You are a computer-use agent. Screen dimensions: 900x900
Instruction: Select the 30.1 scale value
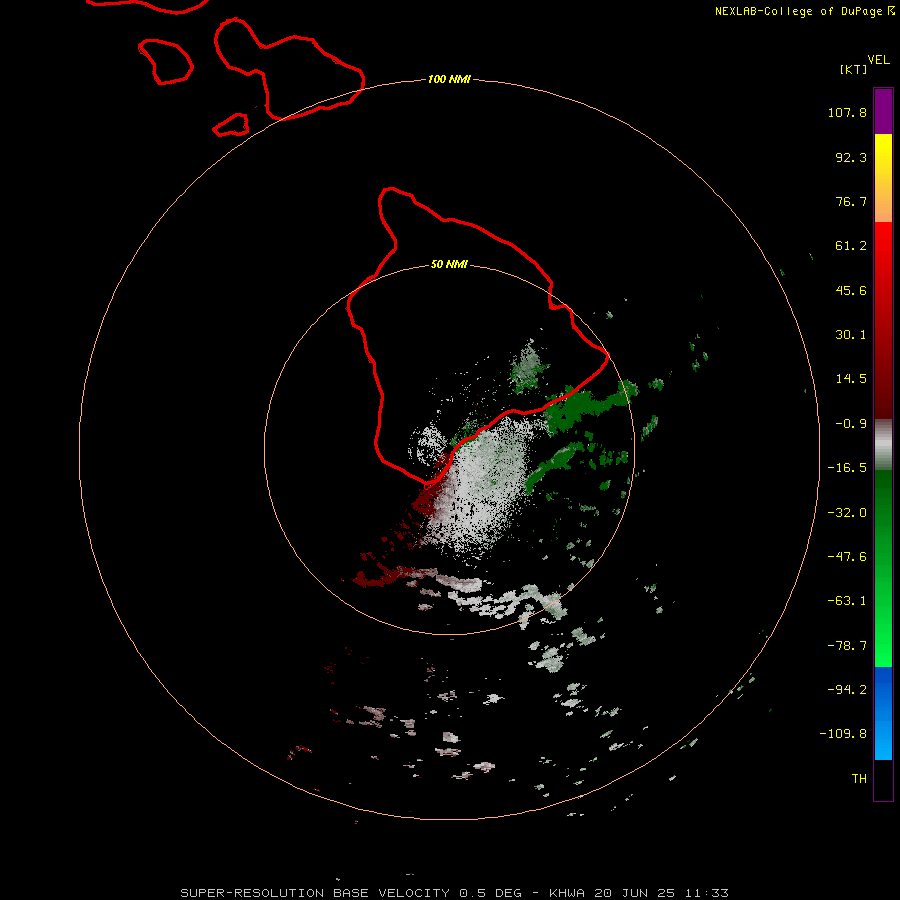851,335
